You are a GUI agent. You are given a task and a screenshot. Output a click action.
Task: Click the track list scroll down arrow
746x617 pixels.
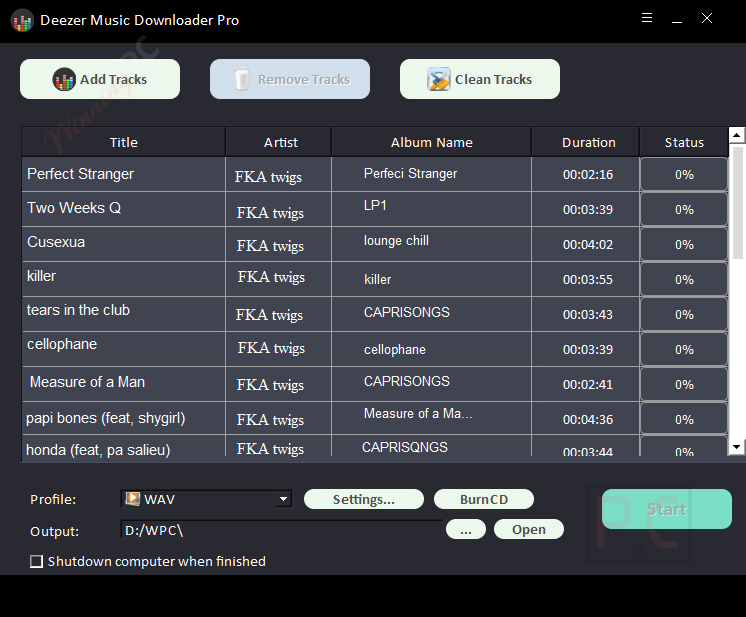pyautogui.click(x=736, y=447)
